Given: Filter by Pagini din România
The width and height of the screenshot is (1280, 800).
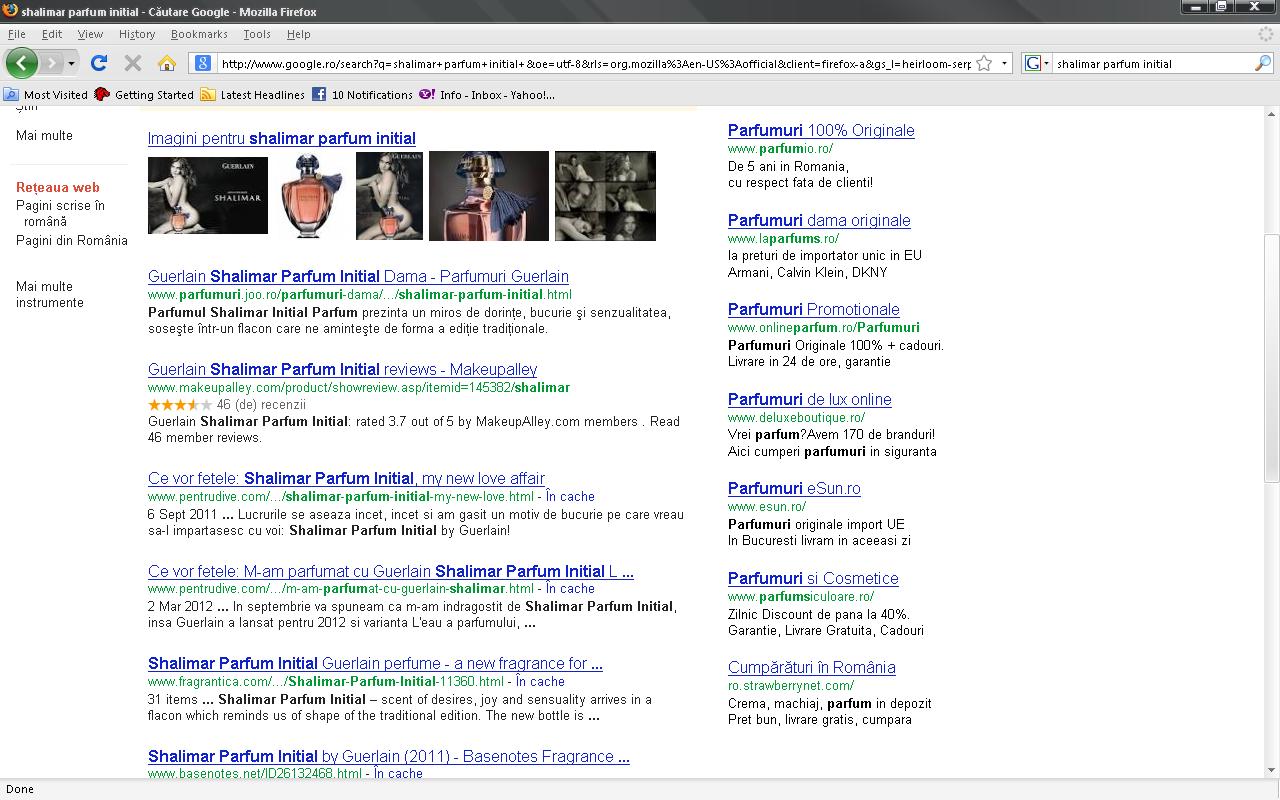Looking at the screenshot, I should point(72,240).
